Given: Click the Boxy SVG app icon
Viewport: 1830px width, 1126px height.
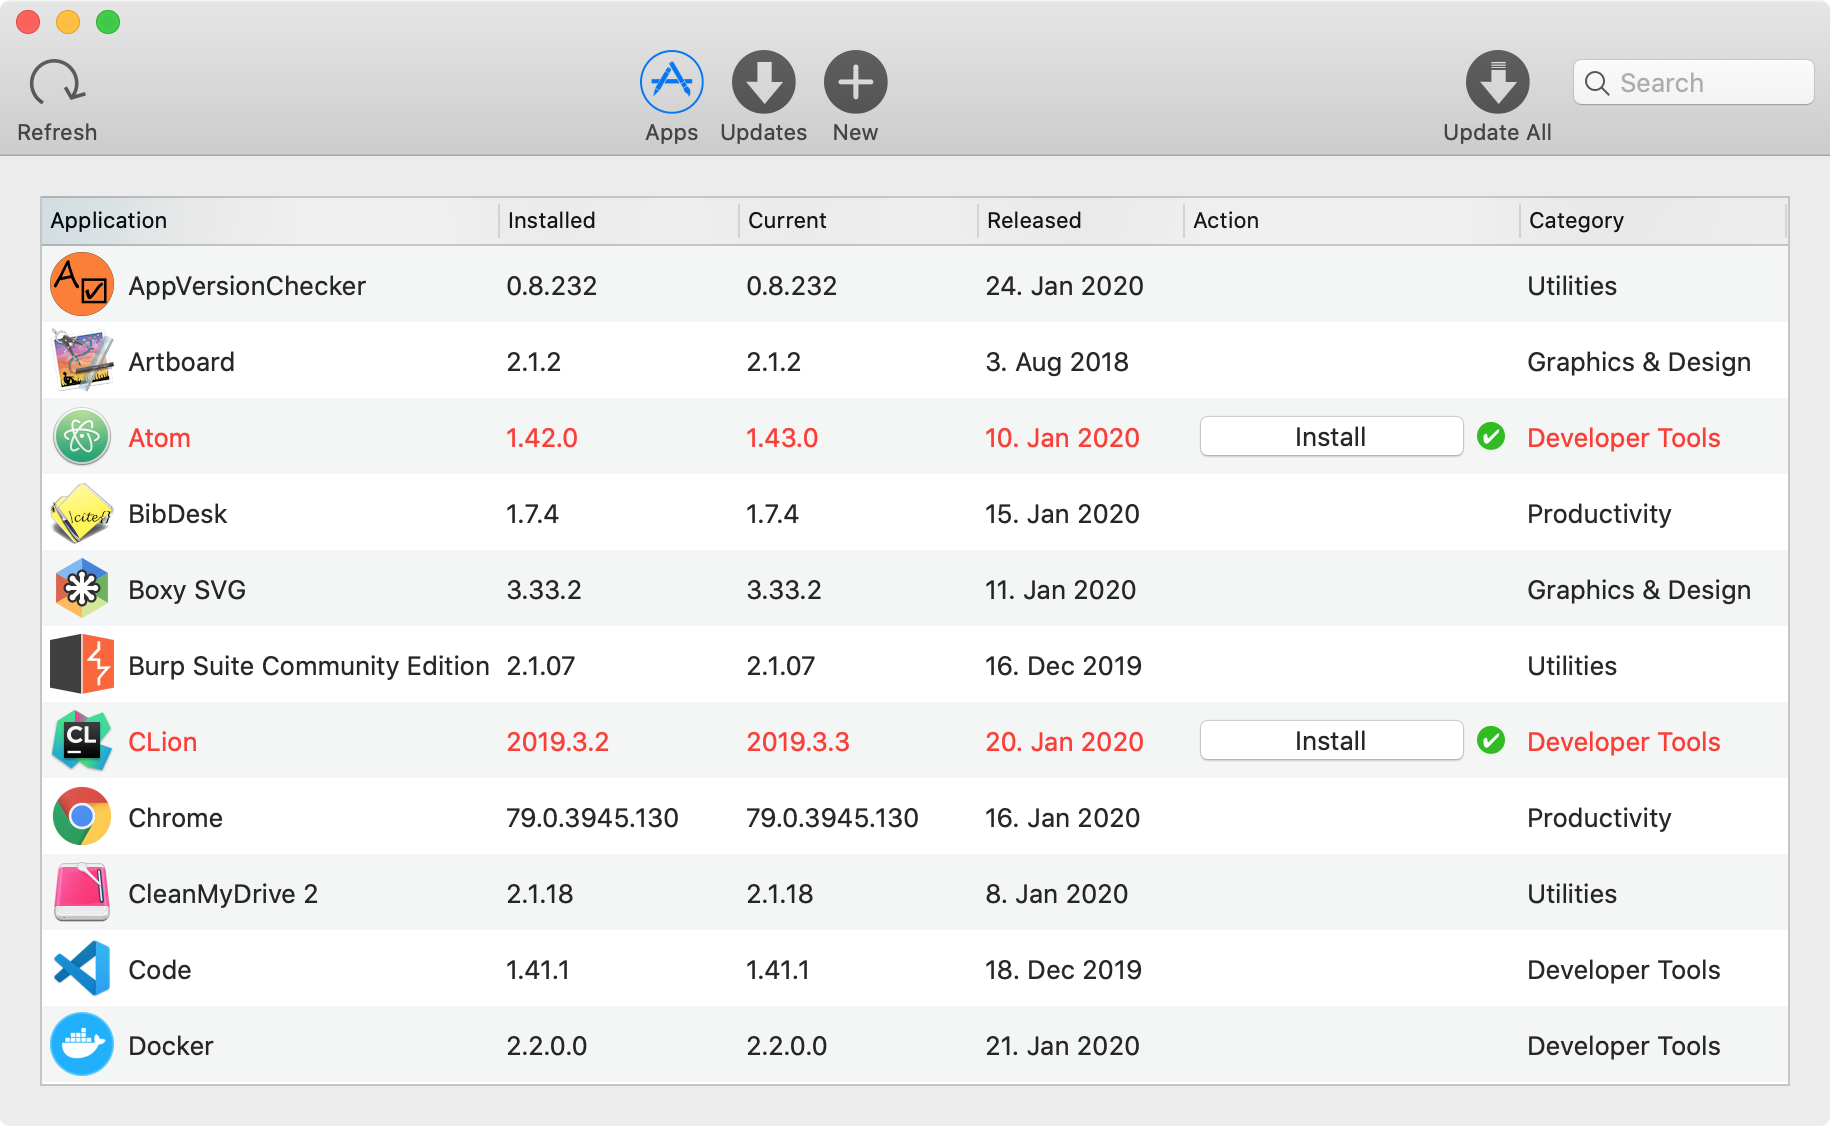Looking at the screenshot, I should 82,589.
